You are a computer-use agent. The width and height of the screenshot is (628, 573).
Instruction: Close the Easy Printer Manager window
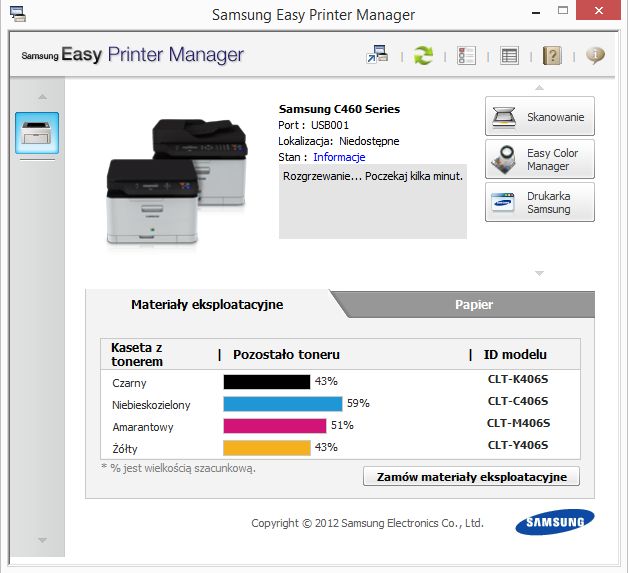tap(599, 10)
